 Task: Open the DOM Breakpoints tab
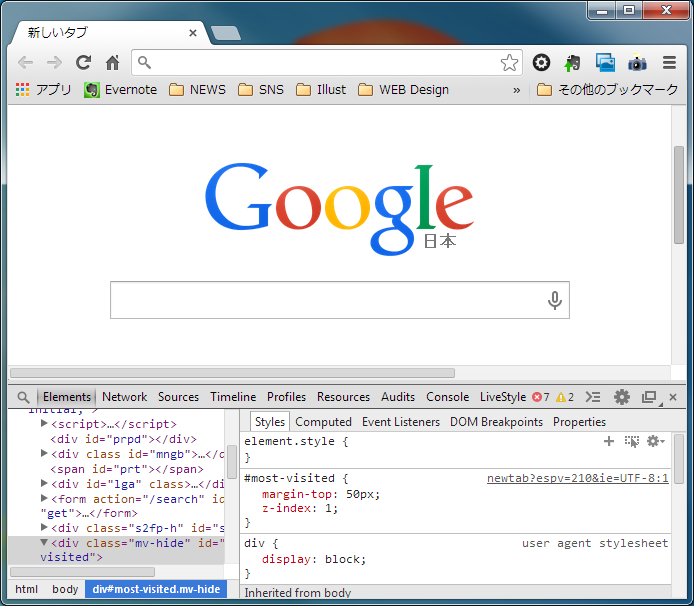pos(496,422)
